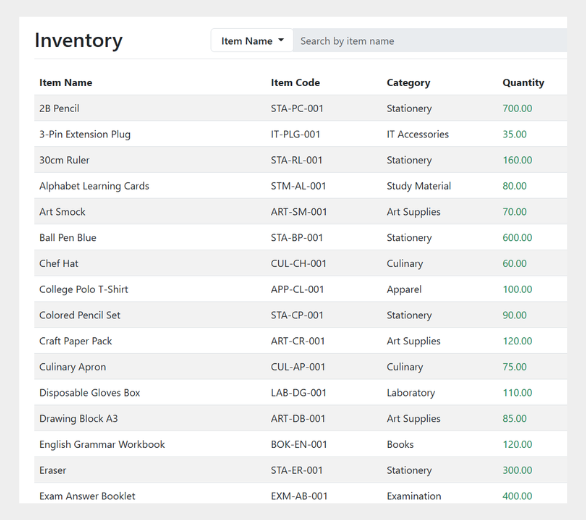Click Stationery category in Eraser row
This screenshot has height=520, width=586.
[x=409, y=470]
